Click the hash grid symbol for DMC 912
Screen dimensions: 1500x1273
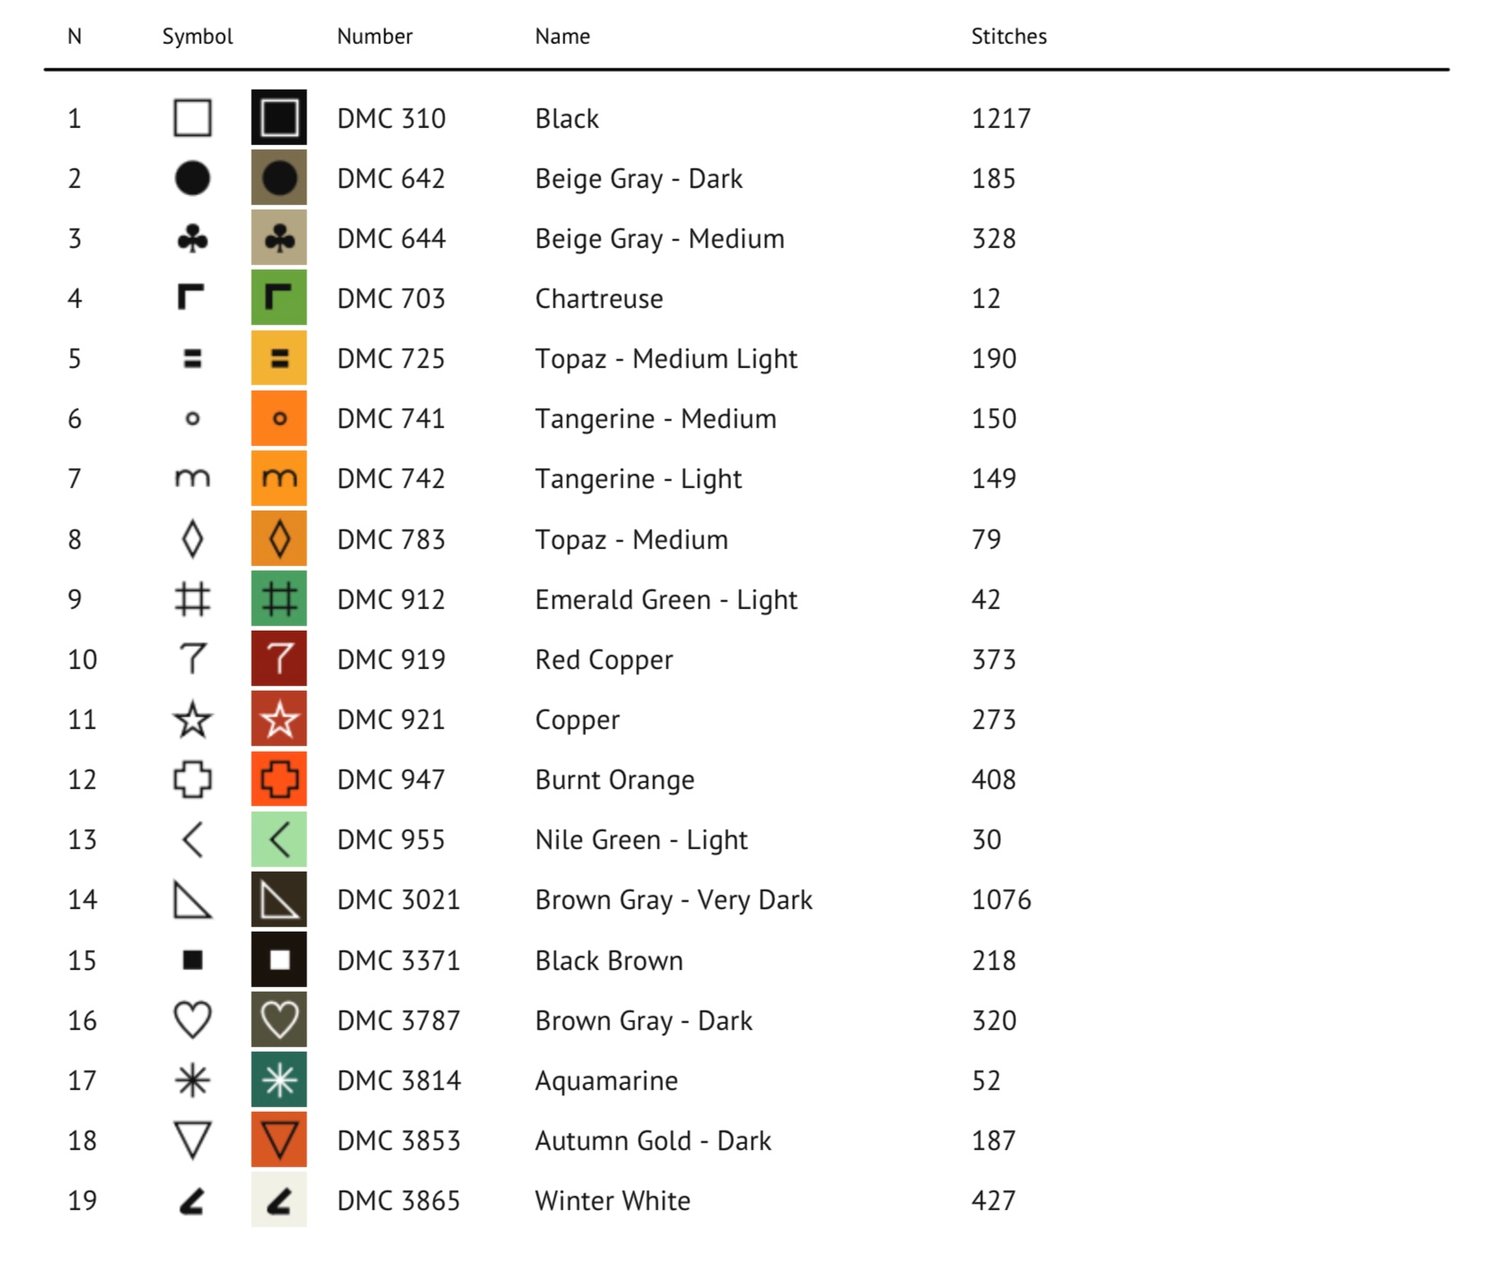[x=192, y=600]
